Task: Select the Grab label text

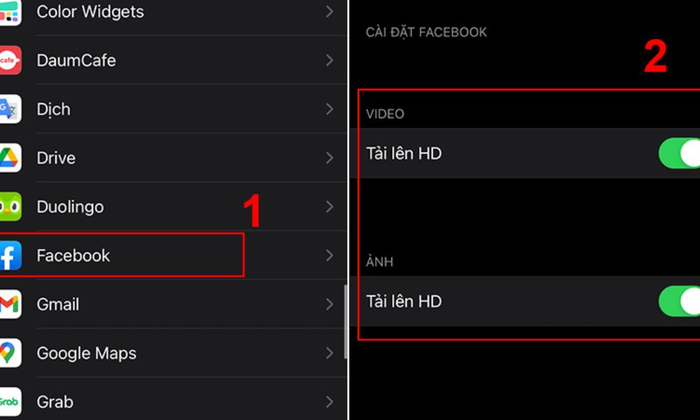Action: (55, 402)
